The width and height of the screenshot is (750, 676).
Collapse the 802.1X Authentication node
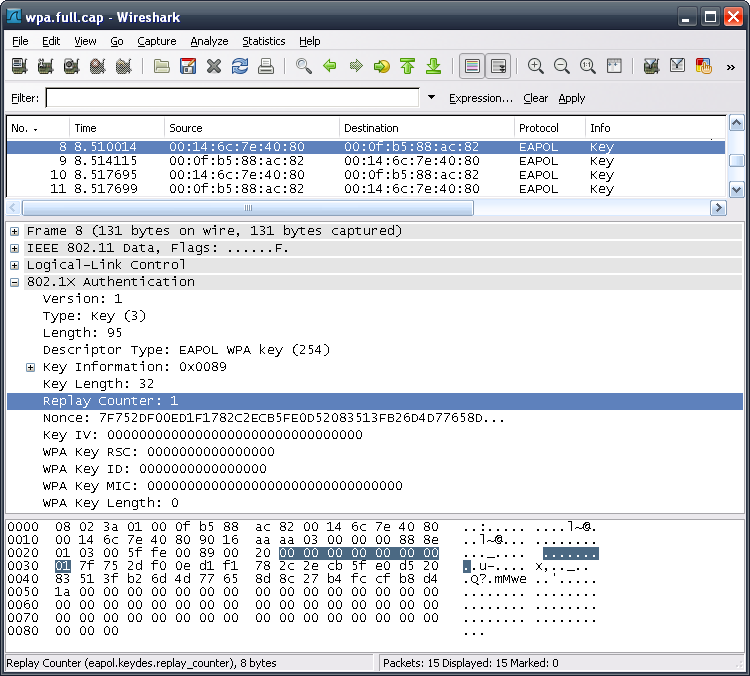click(x=15, y=282)
